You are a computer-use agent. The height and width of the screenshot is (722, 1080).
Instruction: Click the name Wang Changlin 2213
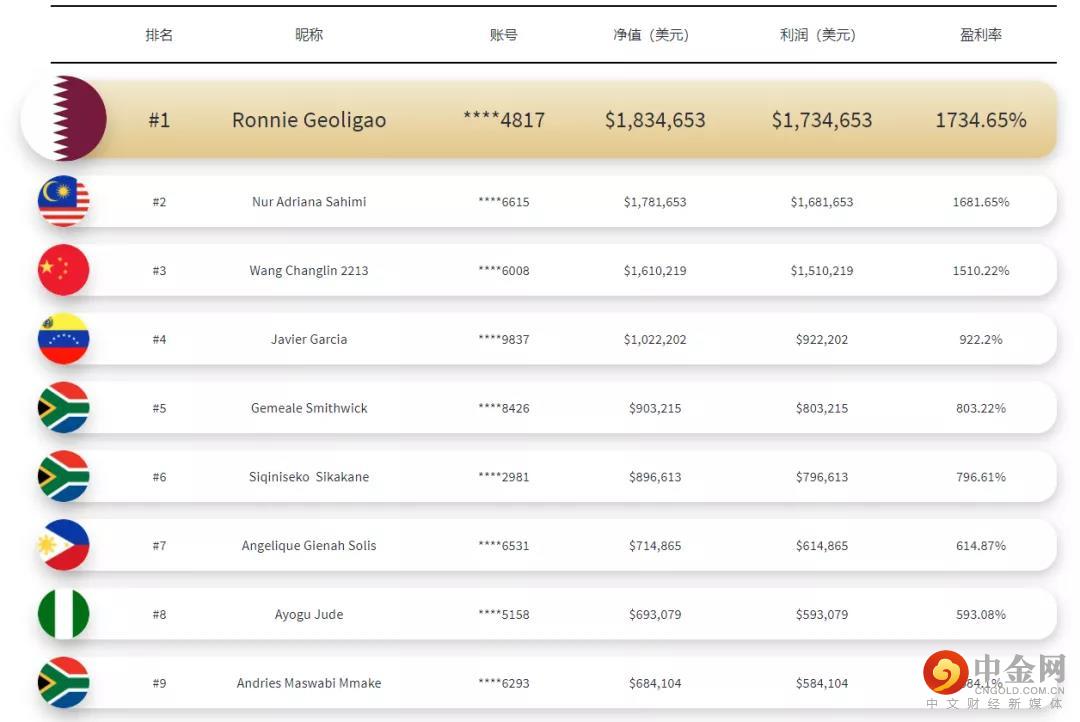coord(309,271)
